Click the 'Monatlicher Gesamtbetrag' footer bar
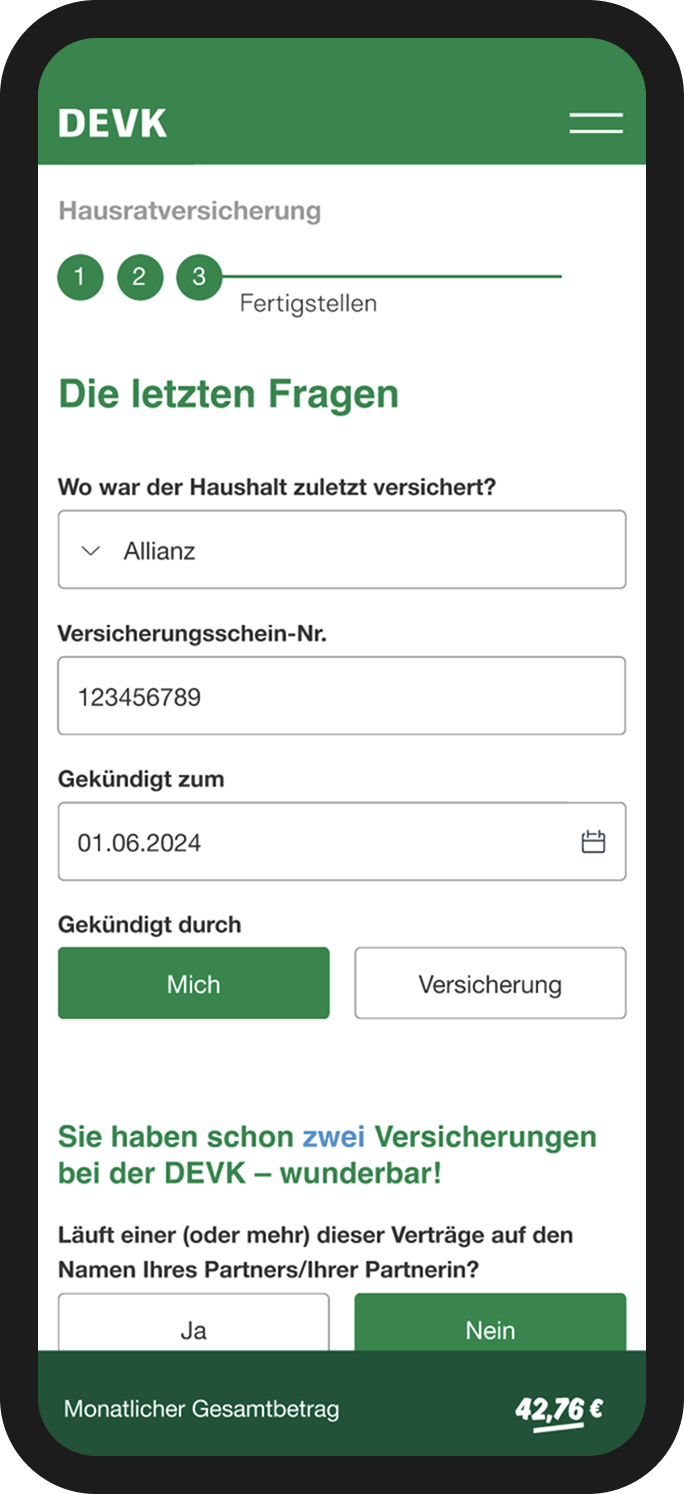This screenshot has height=1494, width=684. click(x=202, y=1410)
